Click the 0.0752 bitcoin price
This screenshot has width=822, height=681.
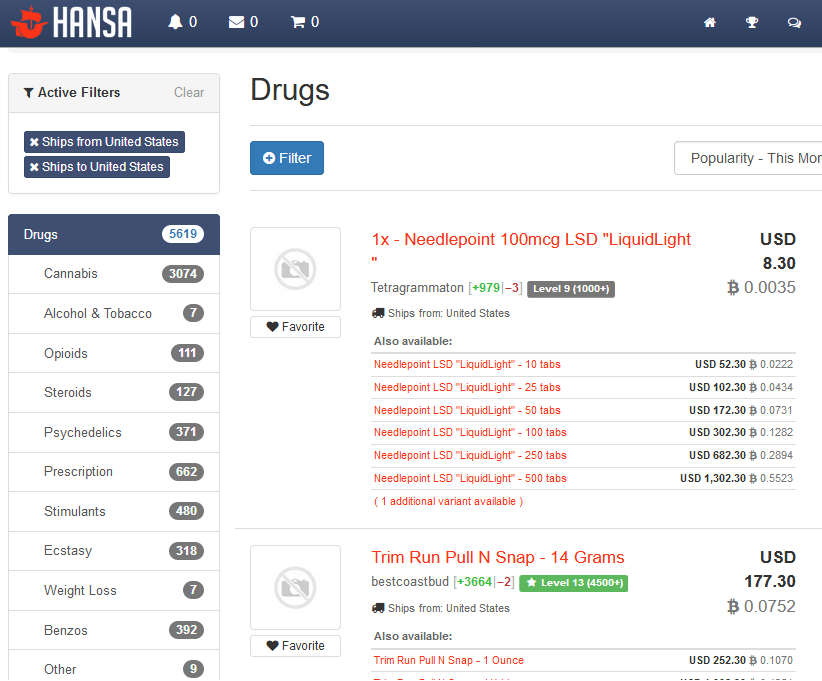click(x=761, y=607)
